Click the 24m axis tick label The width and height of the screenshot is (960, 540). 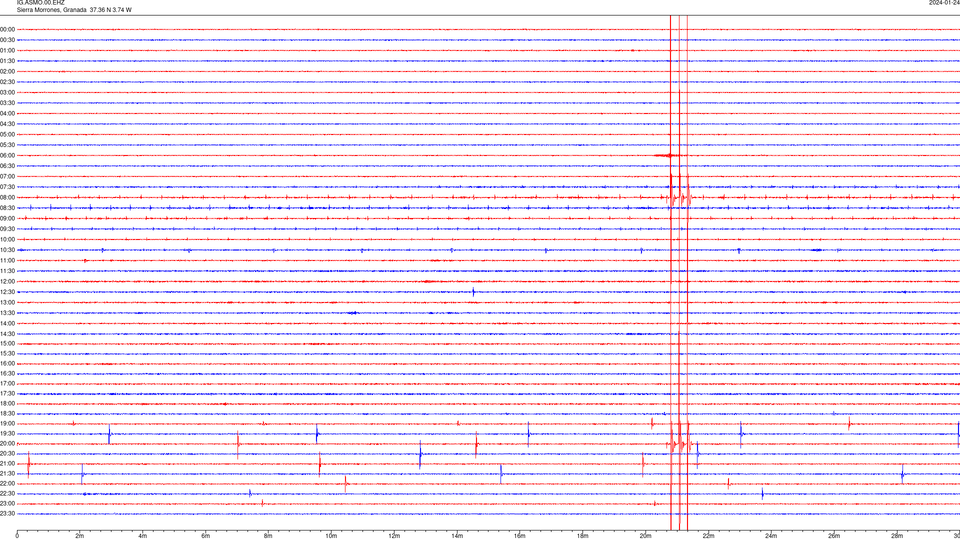[771, 536]
